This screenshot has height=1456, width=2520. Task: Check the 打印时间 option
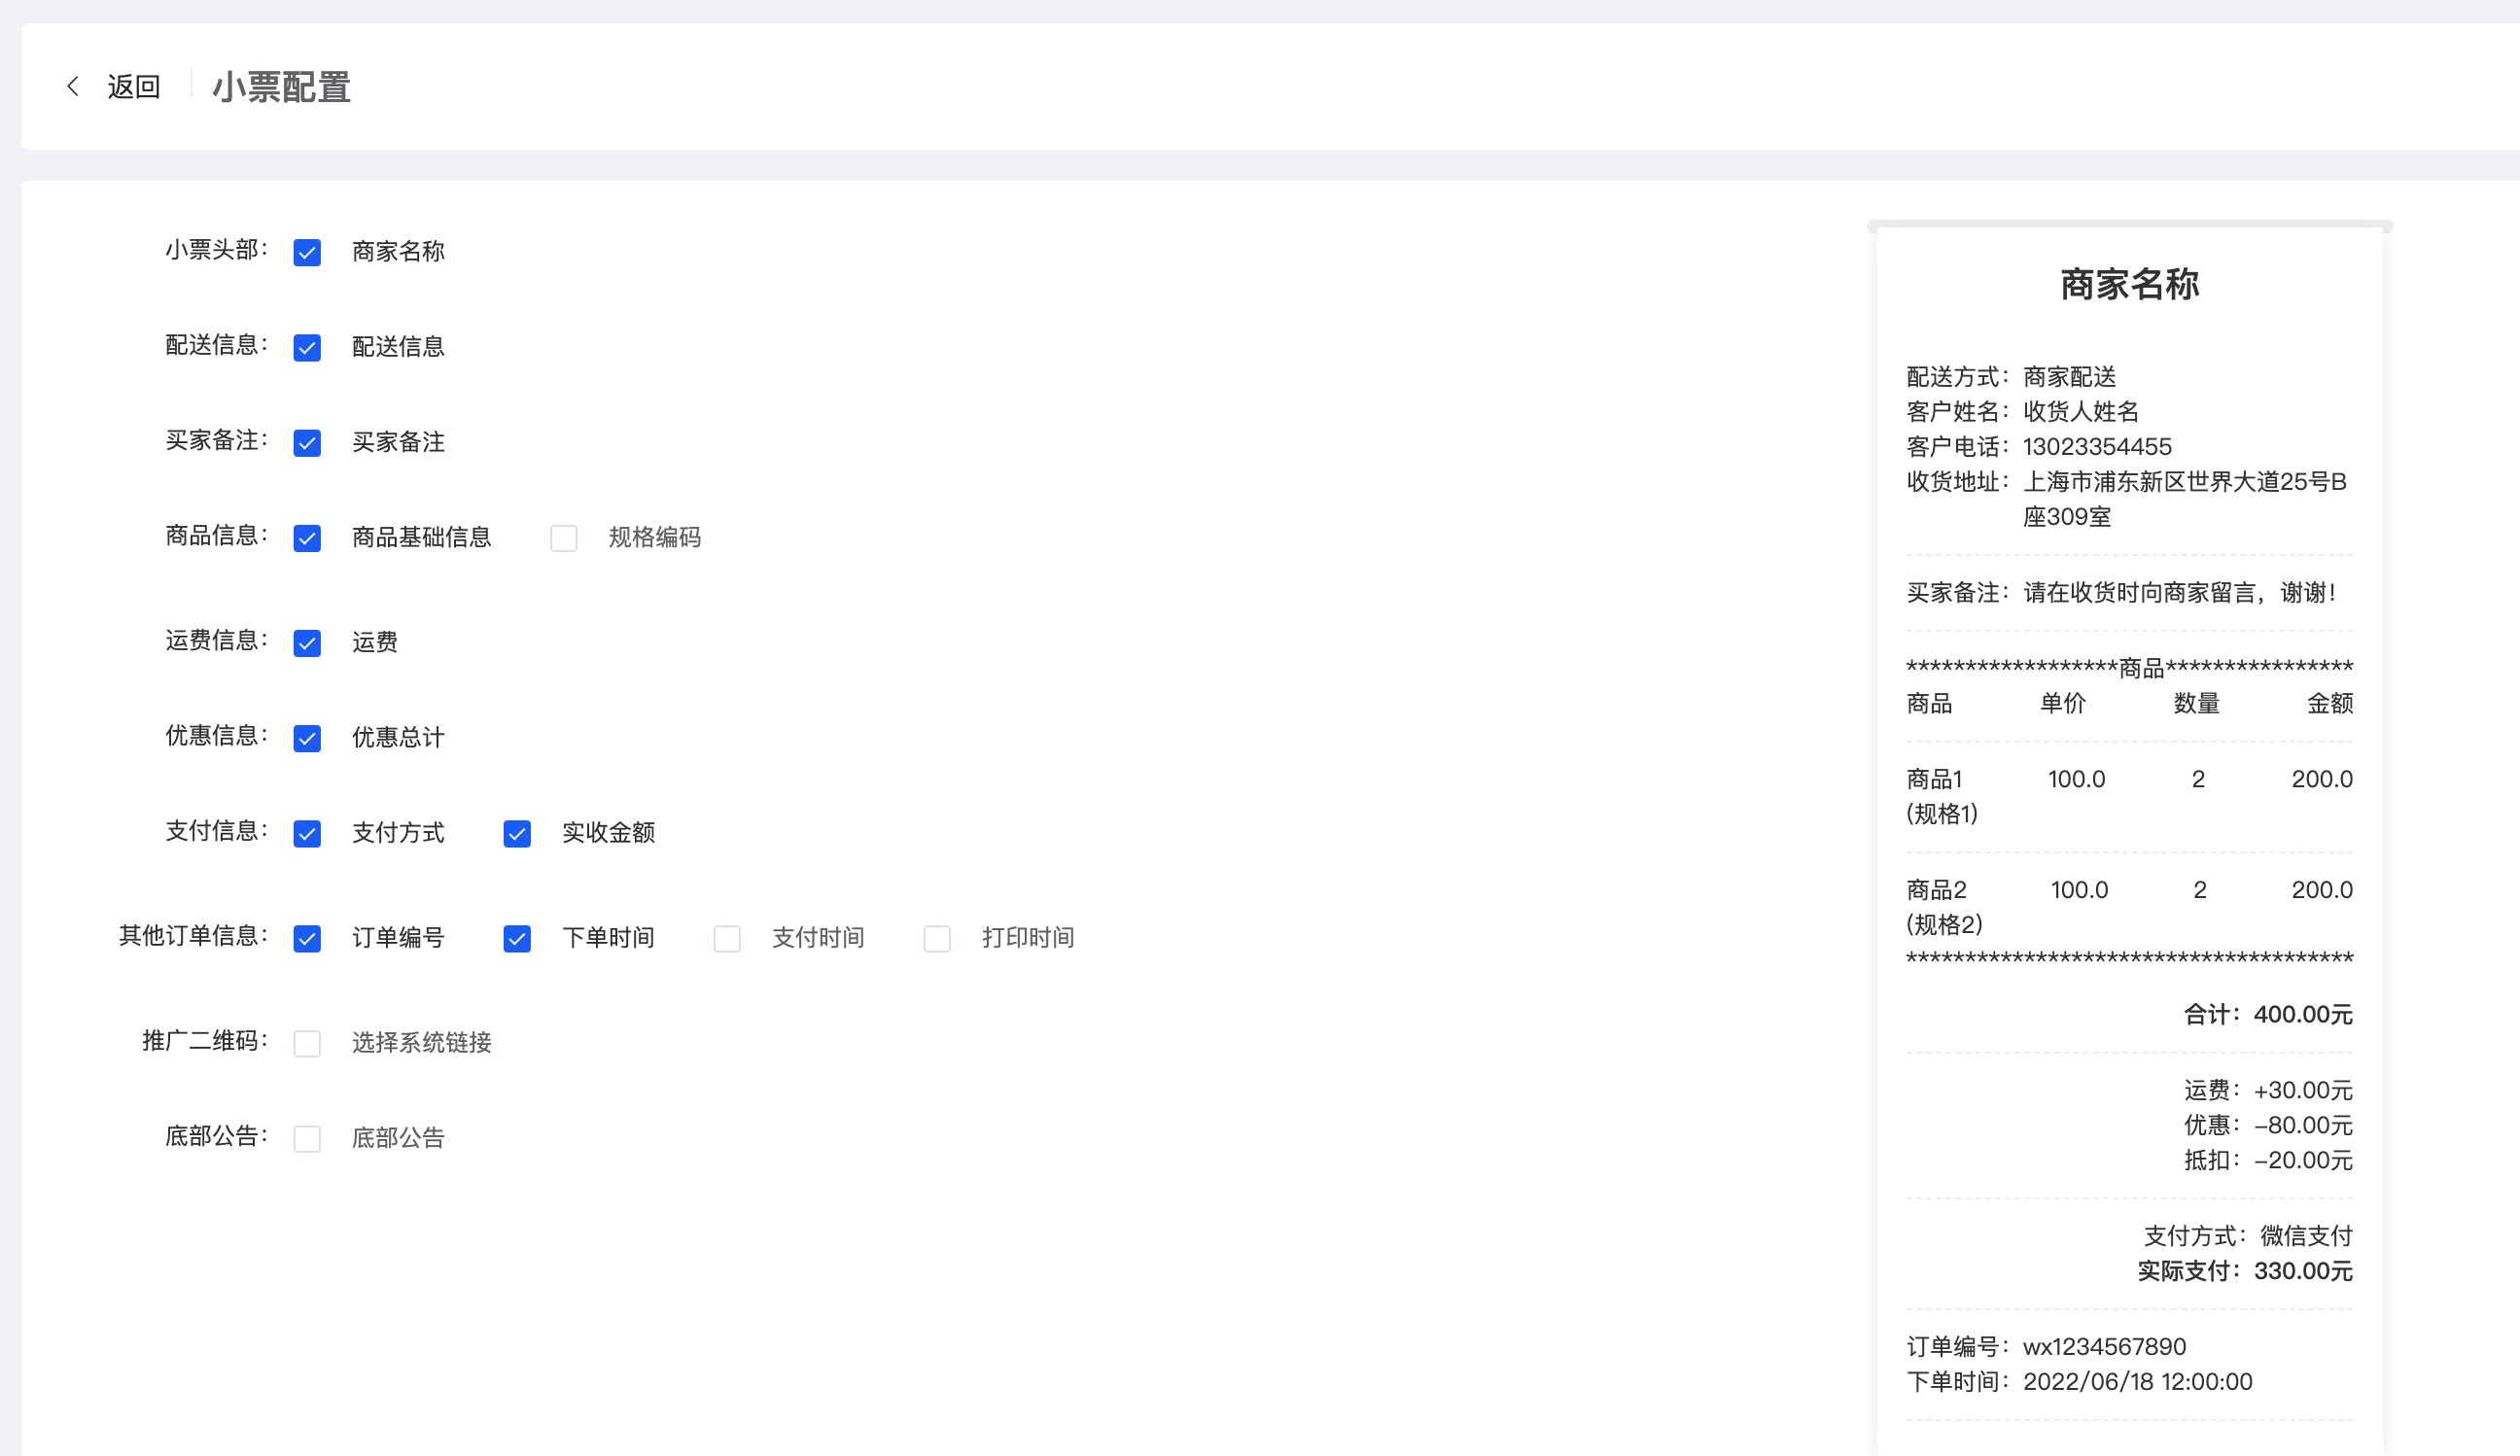click(x=937, y=938)
